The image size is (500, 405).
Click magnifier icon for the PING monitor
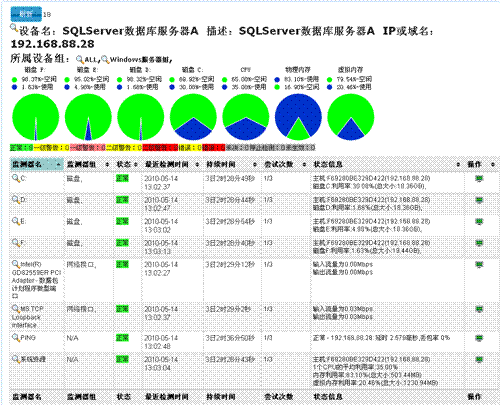pyautogui.click(x=16, y=337)
